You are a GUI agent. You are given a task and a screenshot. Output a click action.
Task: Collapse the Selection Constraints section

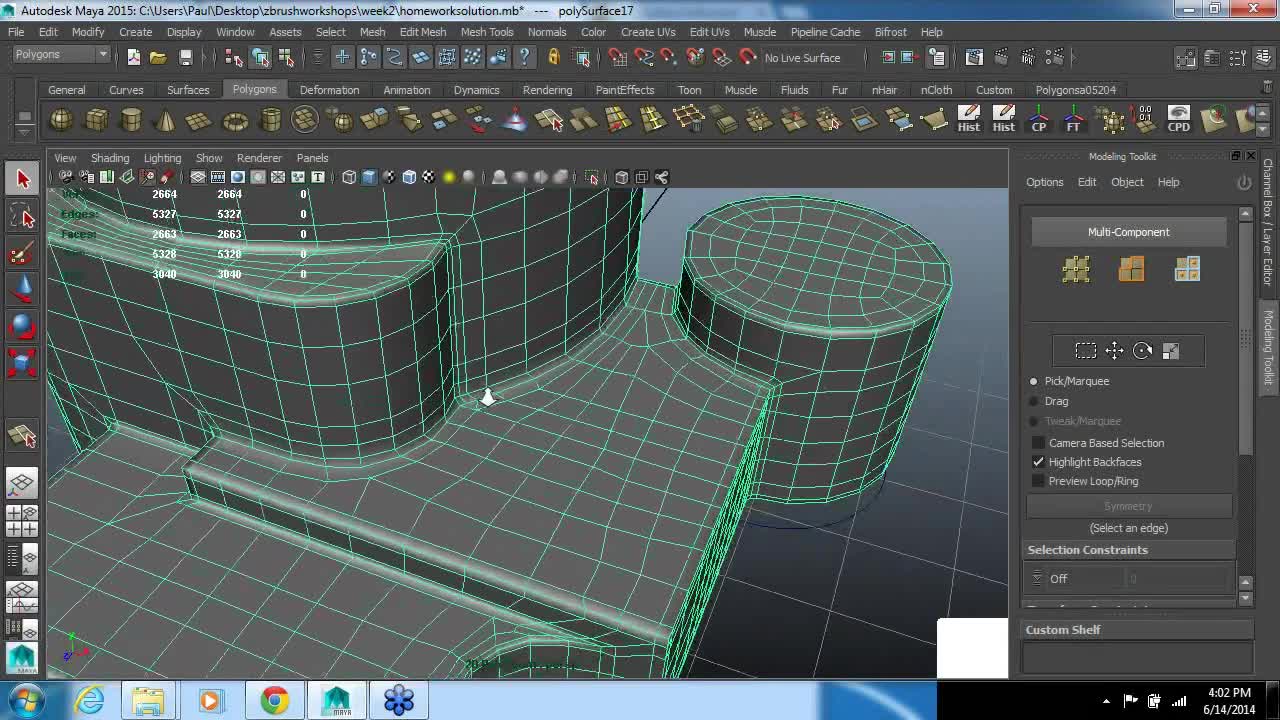point(1087,550)
